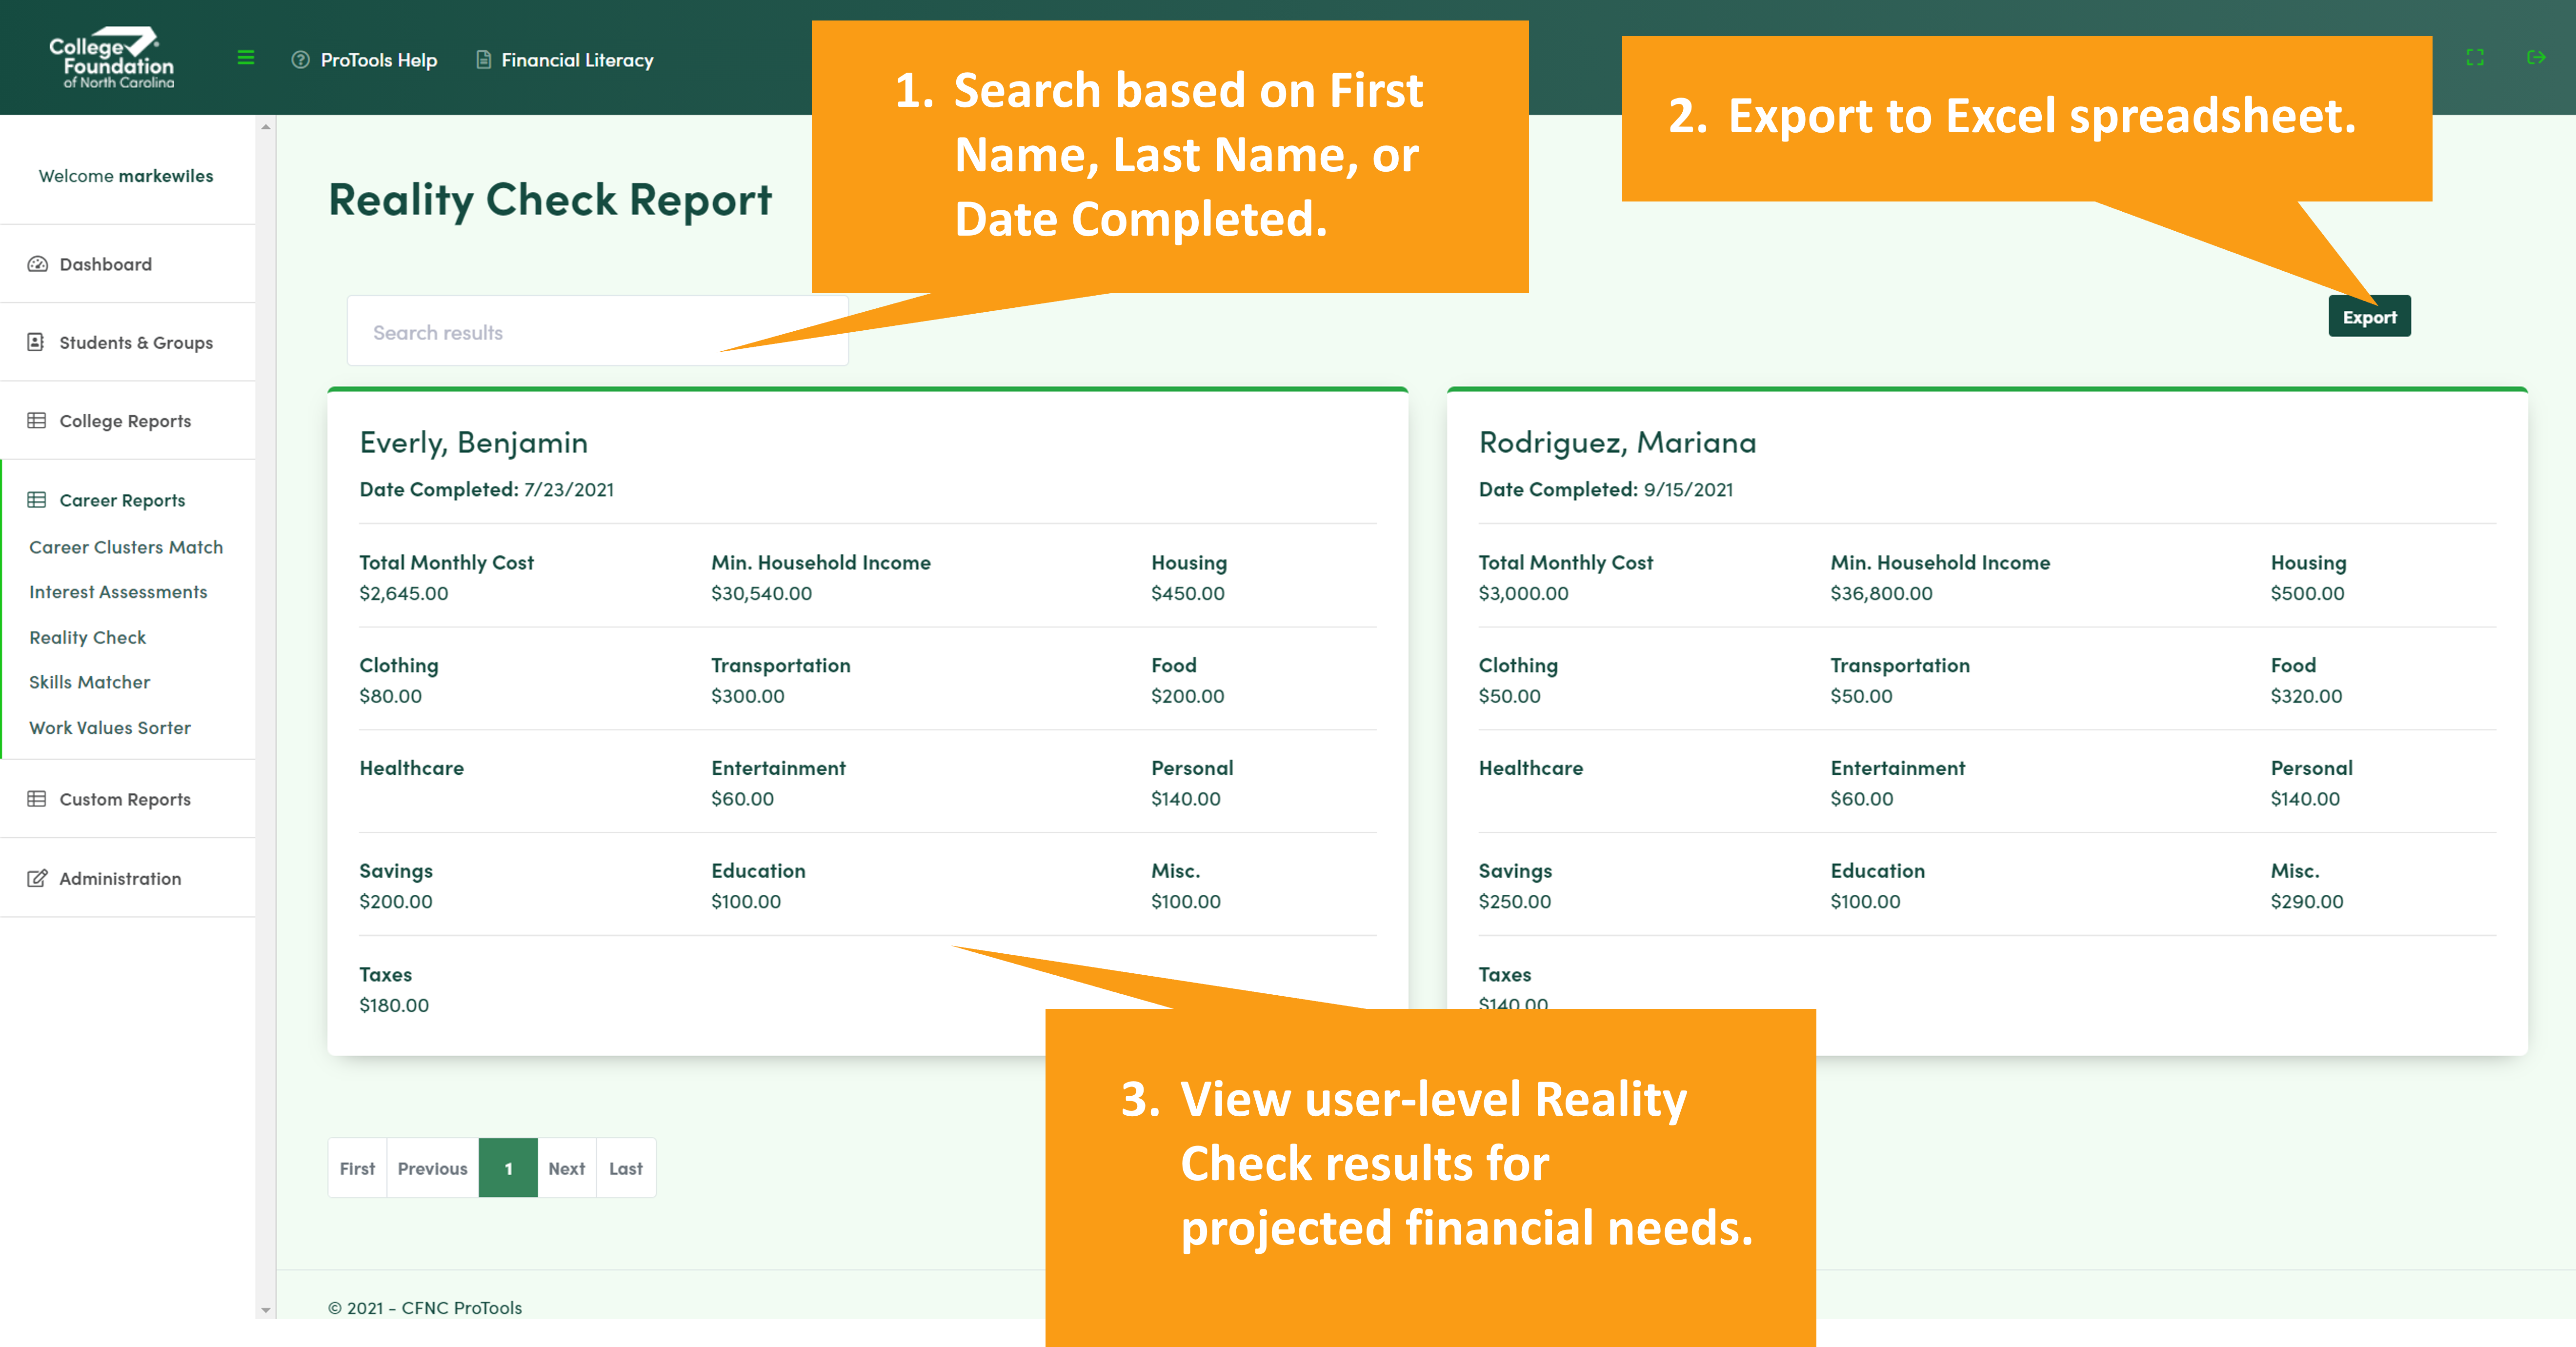Click the Export button
The image size is (2576, 1347).
pyautogui.click(x=2369, y=317)
